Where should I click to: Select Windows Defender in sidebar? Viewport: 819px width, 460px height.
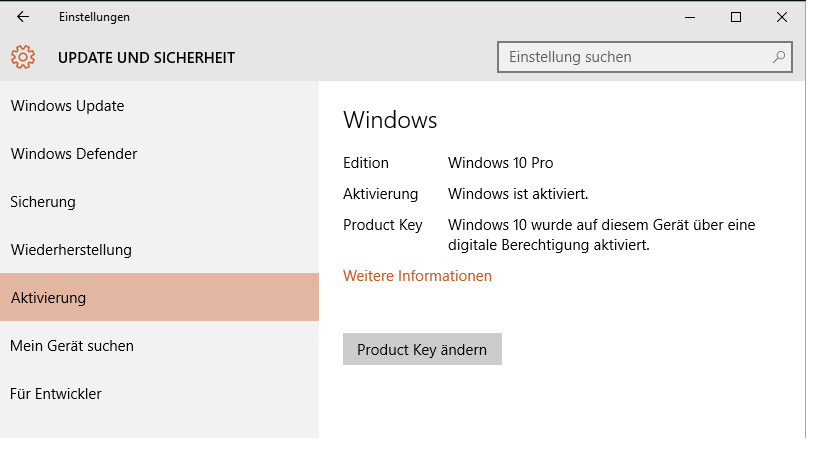(x=74, y=154)
